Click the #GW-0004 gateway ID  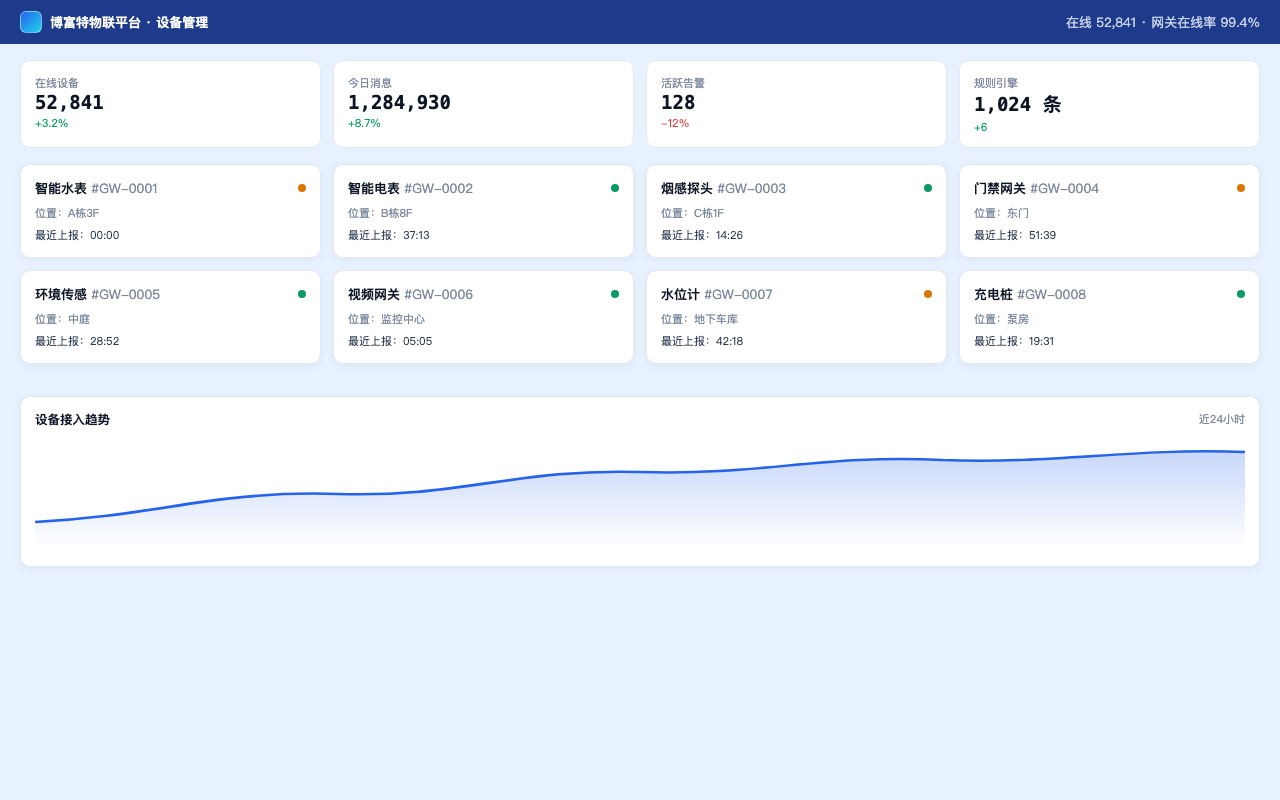pyautogui.click(x=1064, y=188)
